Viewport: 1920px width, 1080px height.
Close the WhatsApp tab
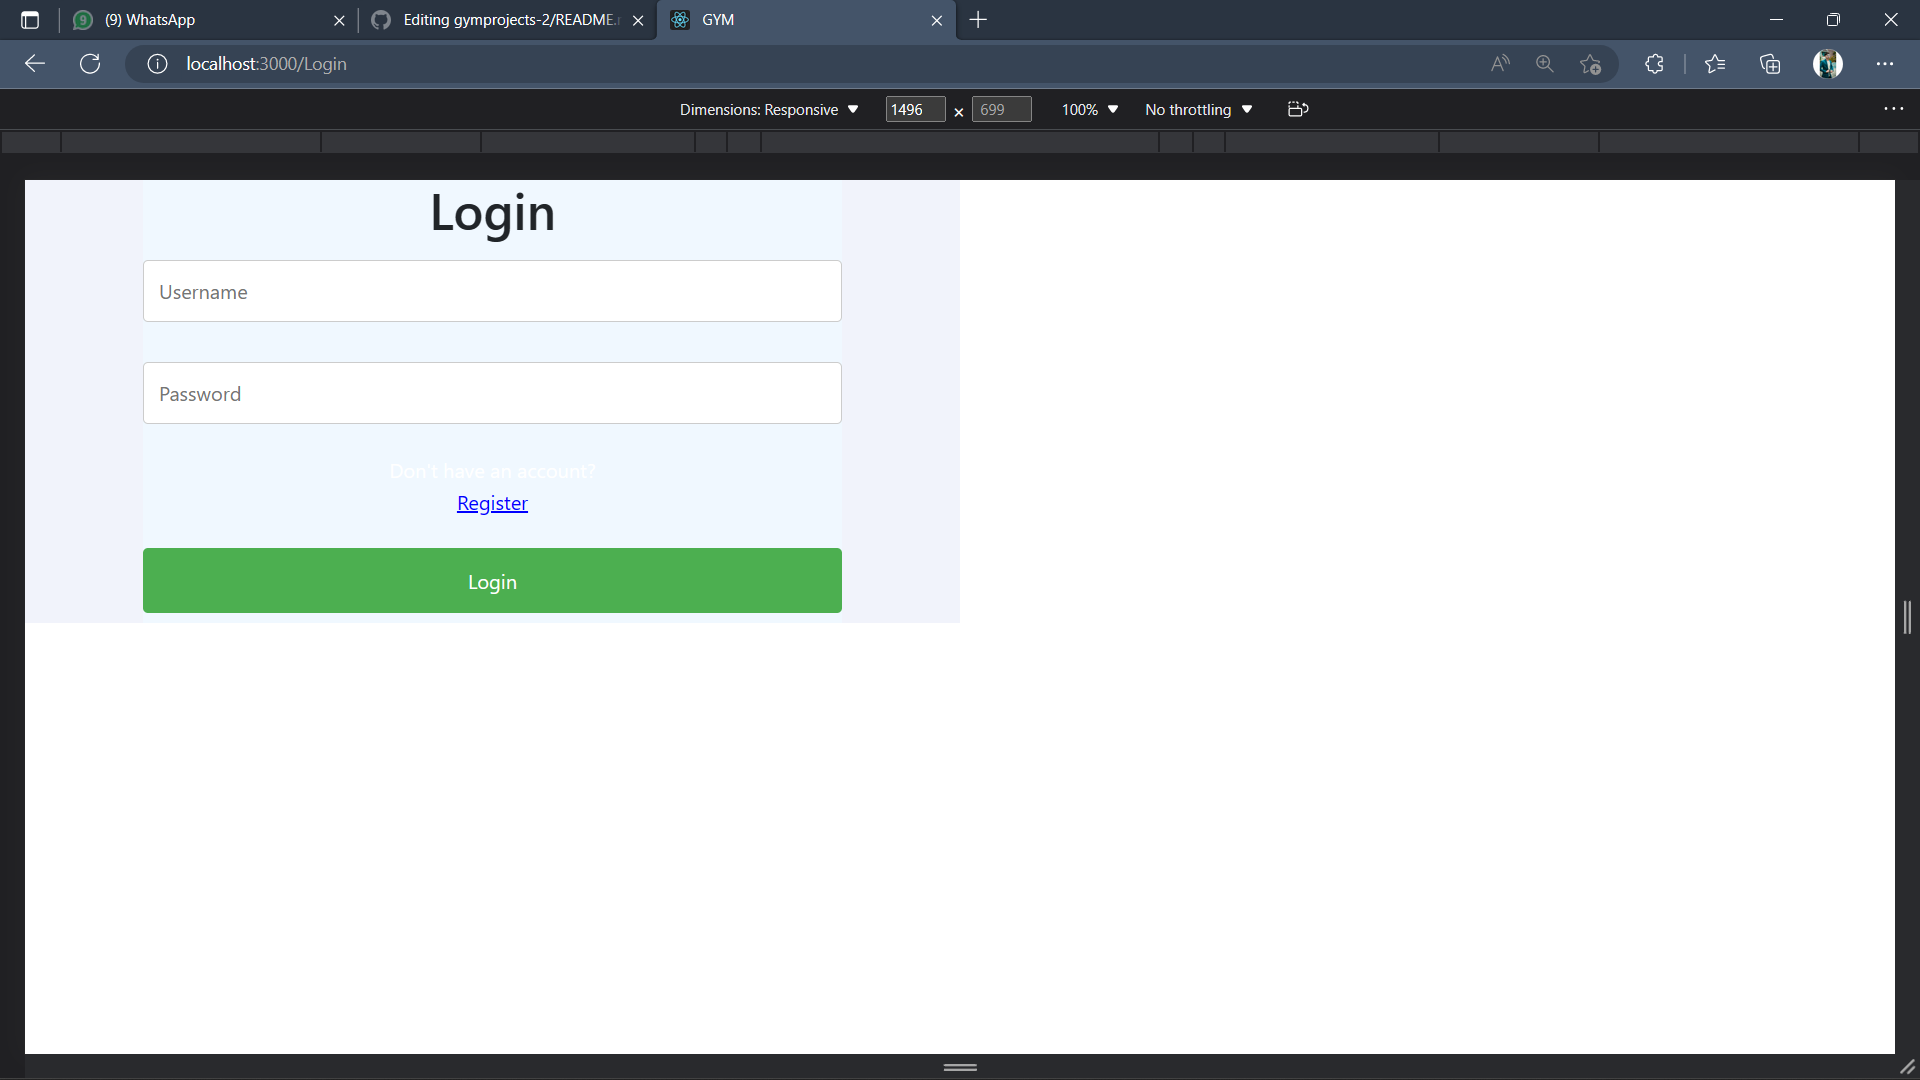(339, 20)
